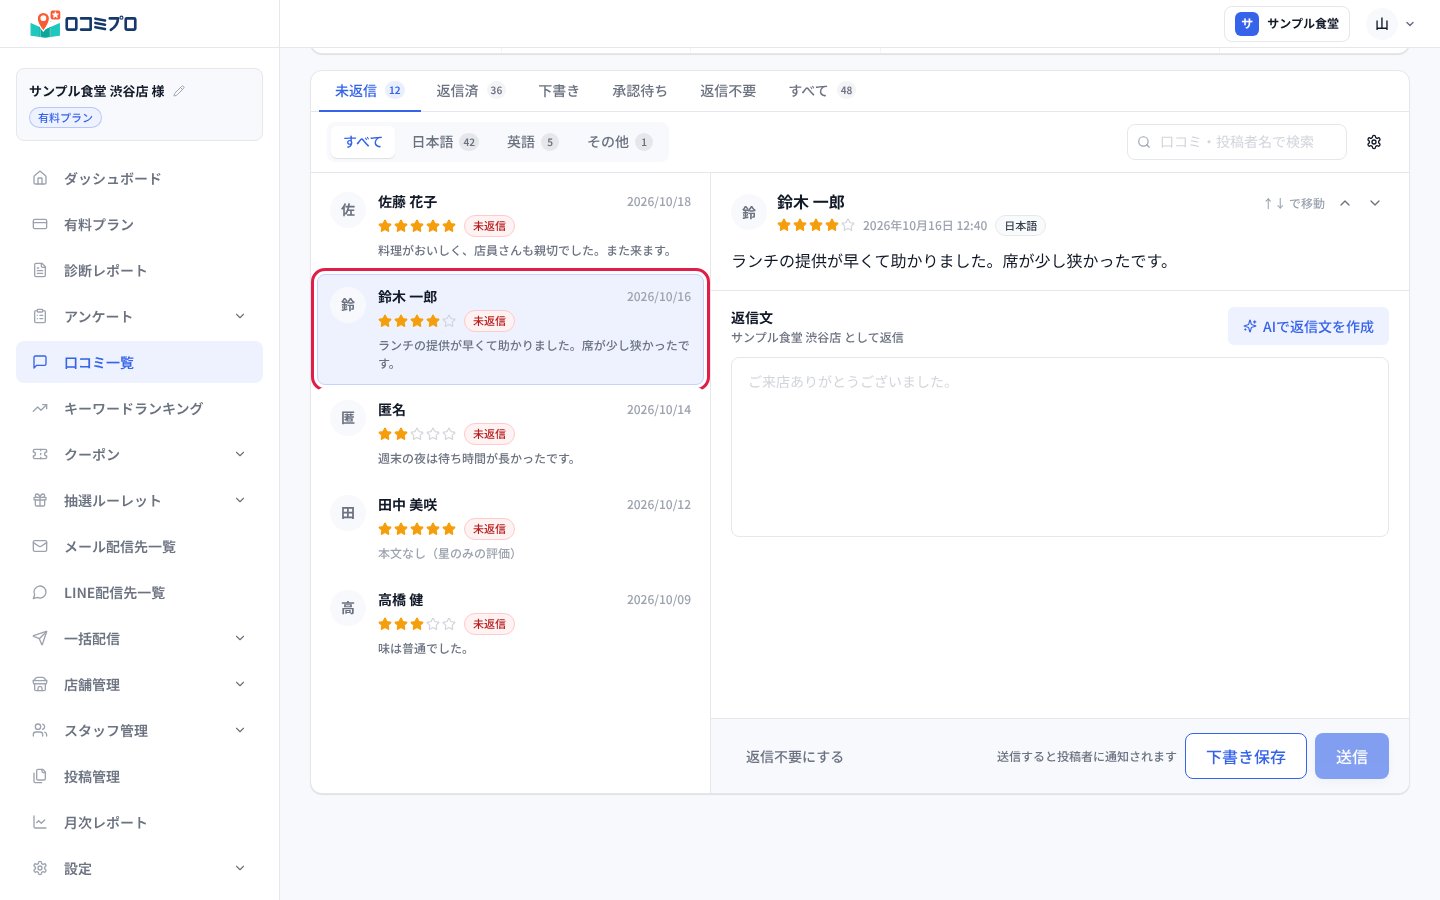Switch to the 下書き tab
Image resolution: width=1440 pixels, height=900 pixels.
[559, 91]
